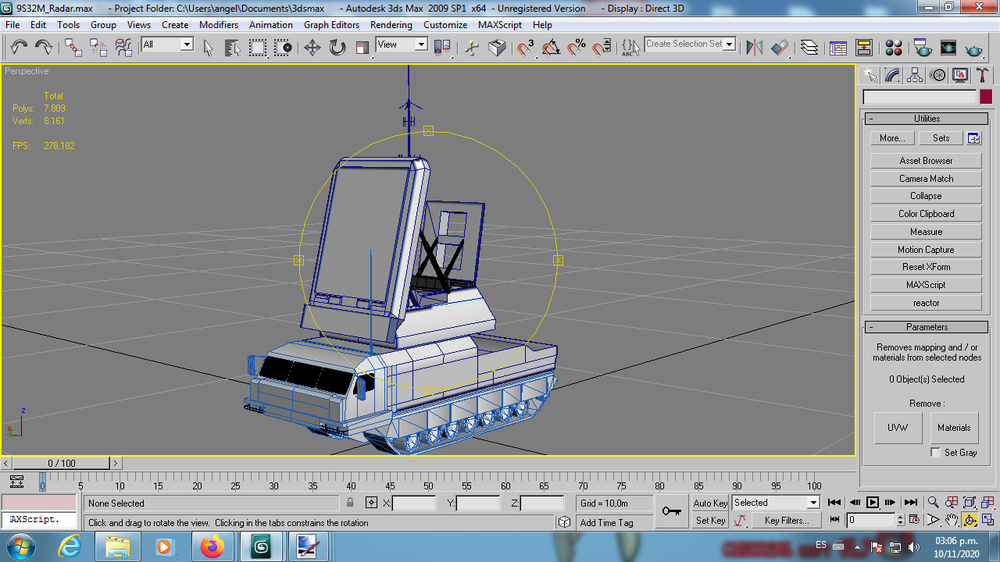
Task: Open Firefox from the Windows taskbar
Action: point(212,547)
